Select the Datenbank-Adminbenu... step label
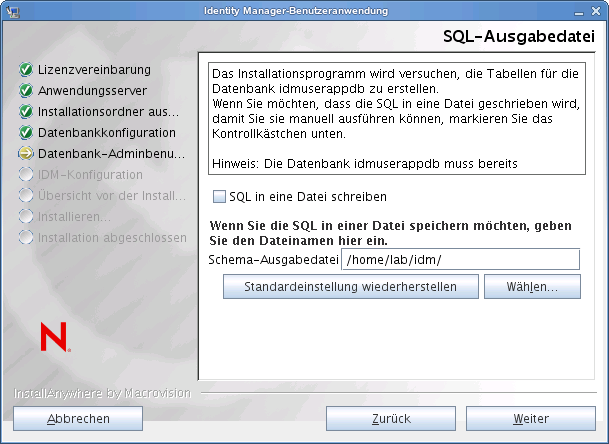 pos(111,153)
